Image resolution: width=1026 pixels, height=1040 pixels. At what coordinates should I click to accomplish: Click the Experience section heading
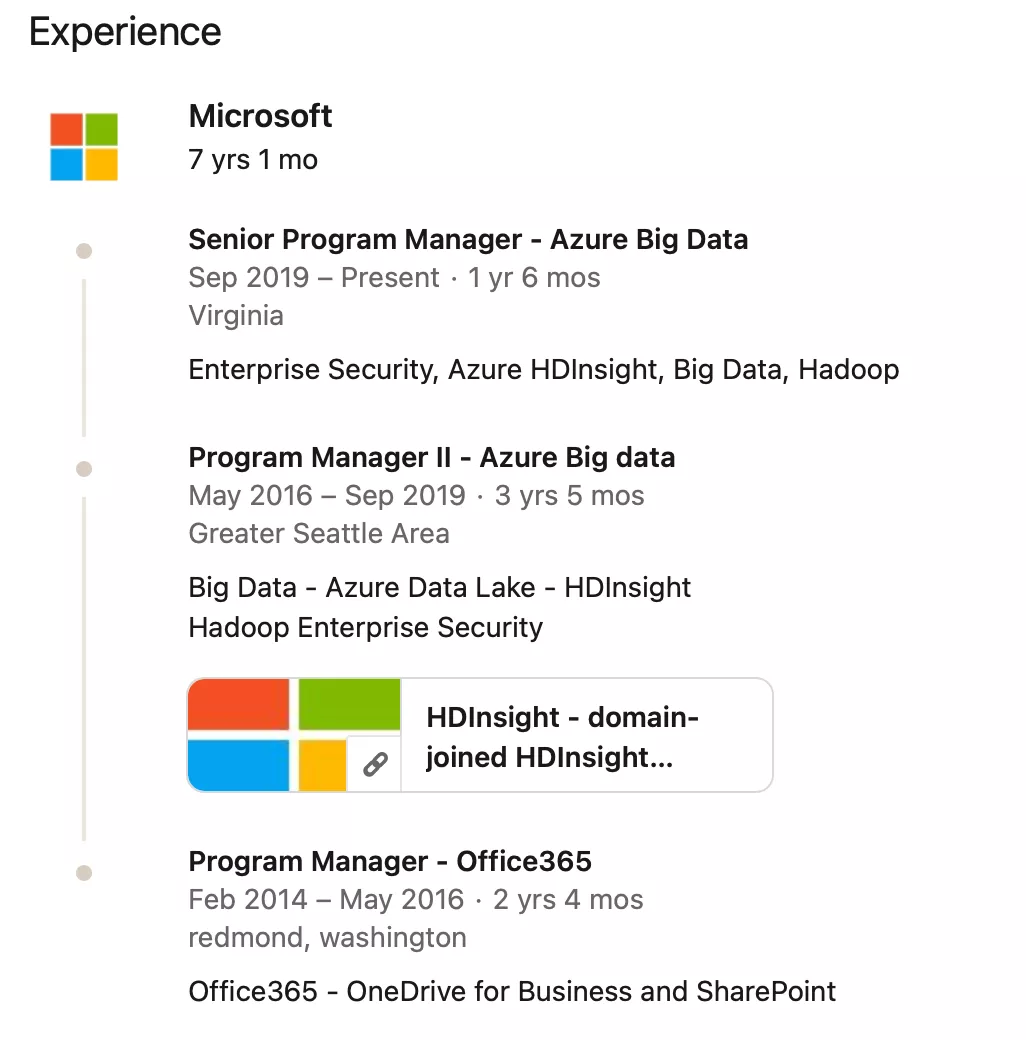click(125, 32)
